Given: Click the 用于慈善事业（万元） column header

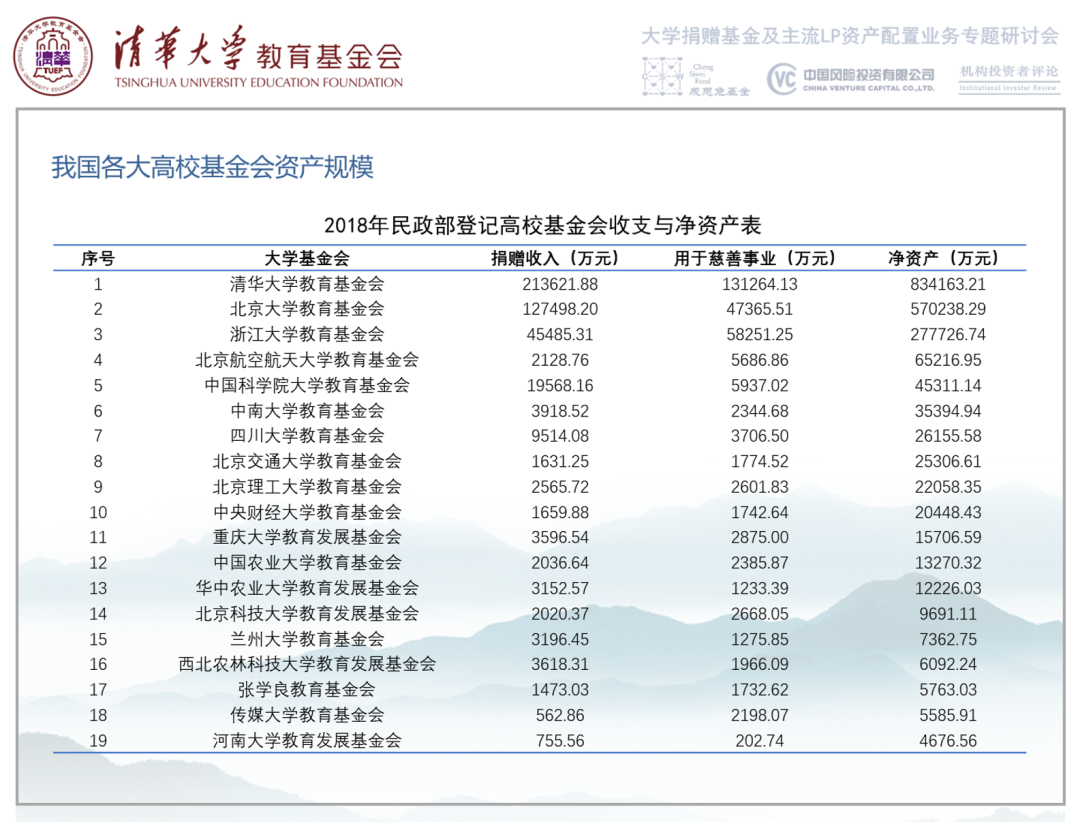Looking at the screenshot, I should pyautogui.click(x=754, y=258).
